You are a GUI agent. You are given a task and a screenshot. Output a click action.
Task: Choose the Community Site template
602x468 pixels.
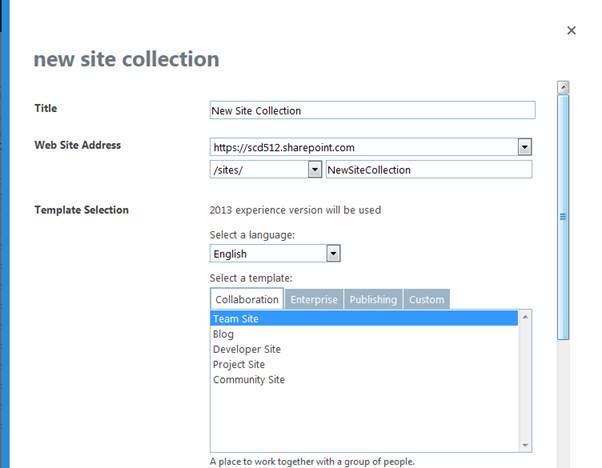[248, 380]
